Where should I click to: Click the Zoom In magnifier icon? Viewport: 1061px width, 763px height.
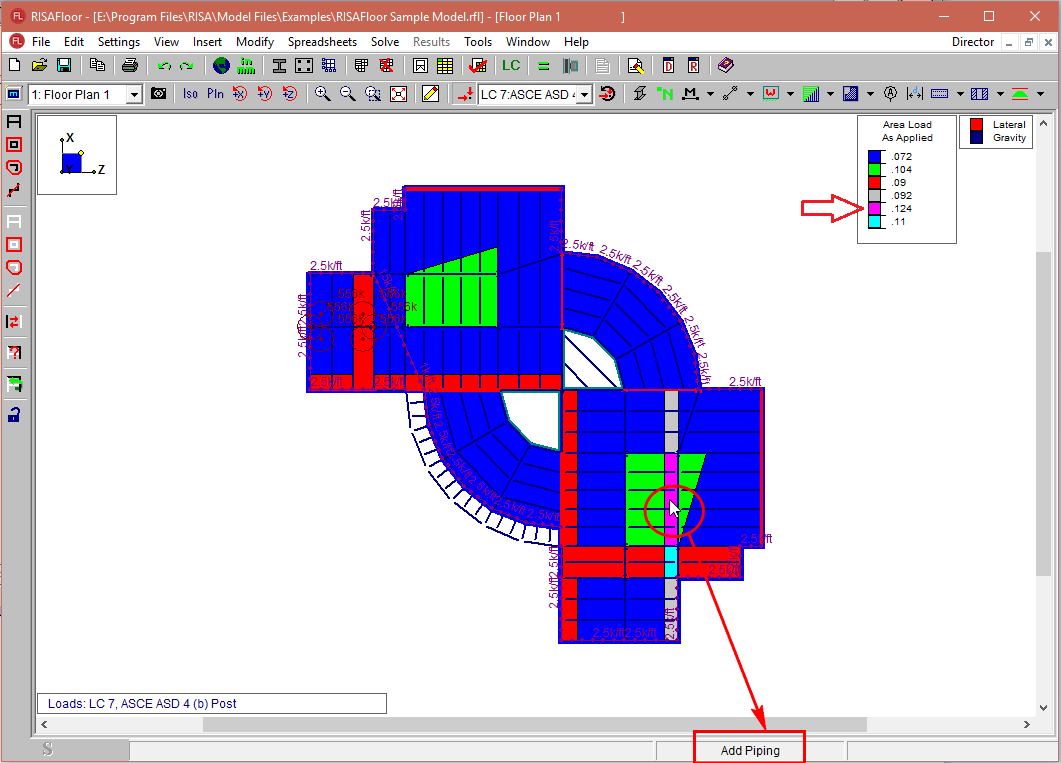click(x=322, y=94)
